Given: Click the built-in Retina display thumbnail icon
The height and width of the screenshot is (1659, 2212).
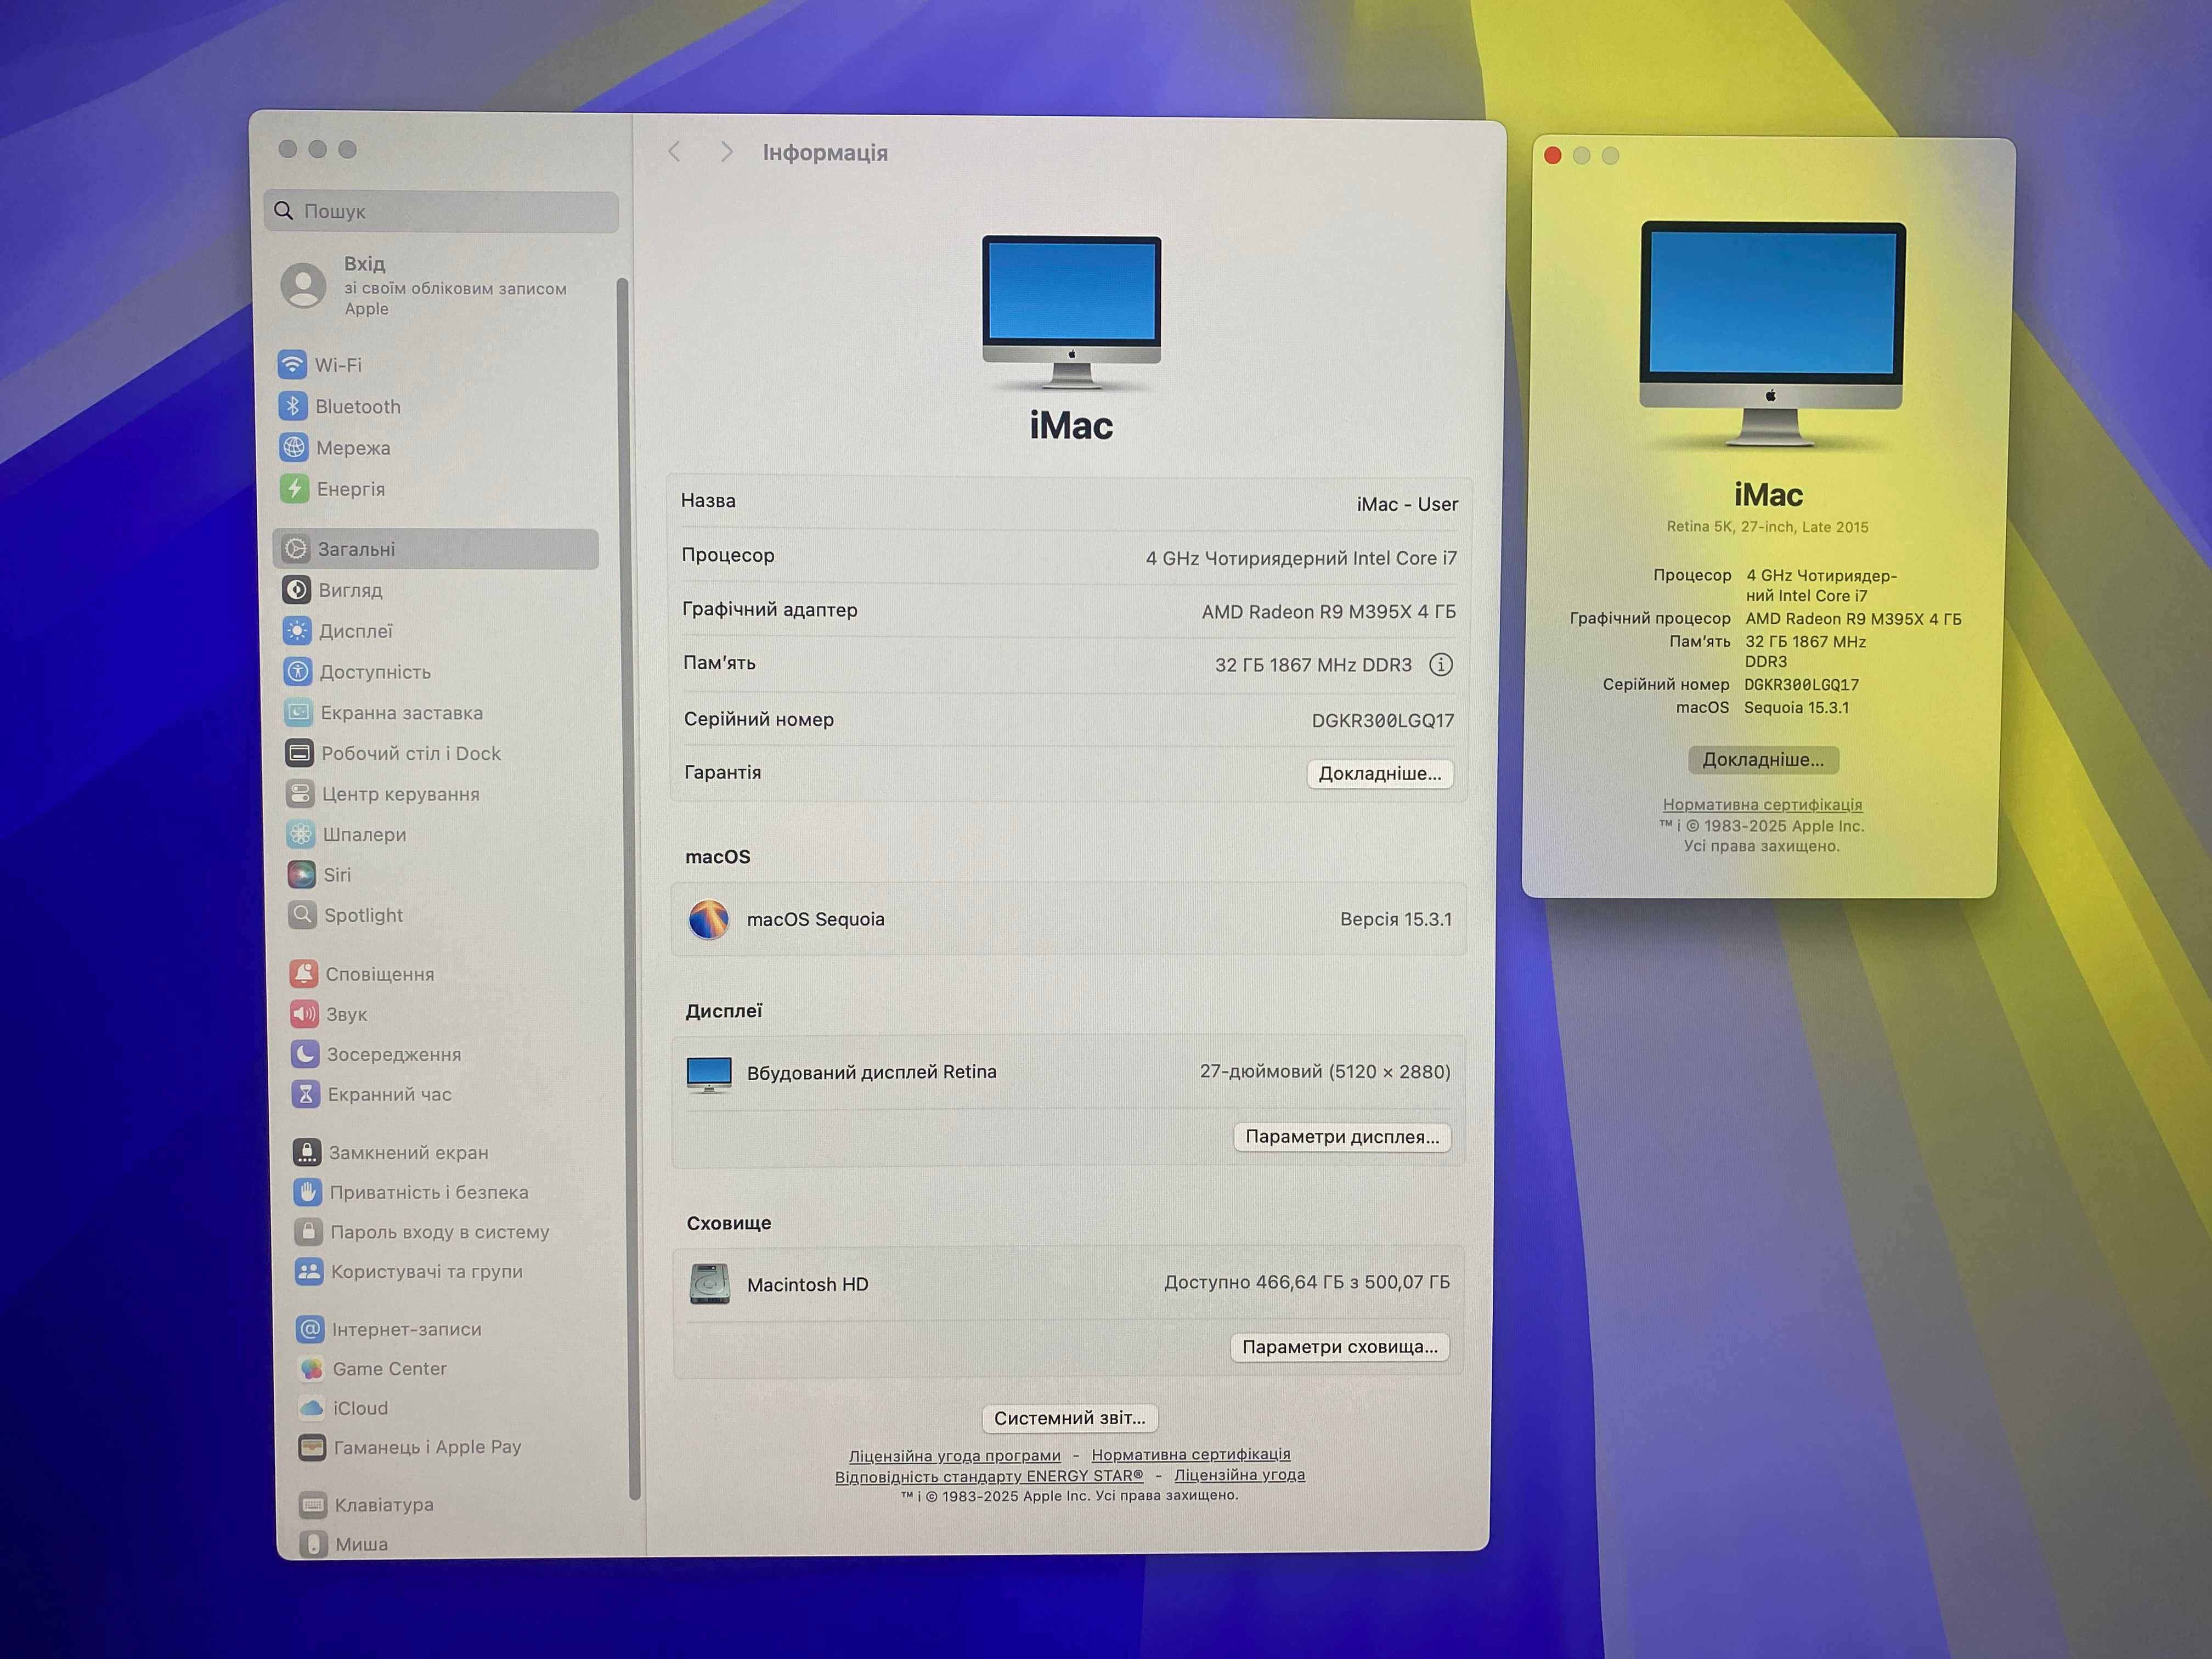Looking at the screenshot, I should point(709,1074).
